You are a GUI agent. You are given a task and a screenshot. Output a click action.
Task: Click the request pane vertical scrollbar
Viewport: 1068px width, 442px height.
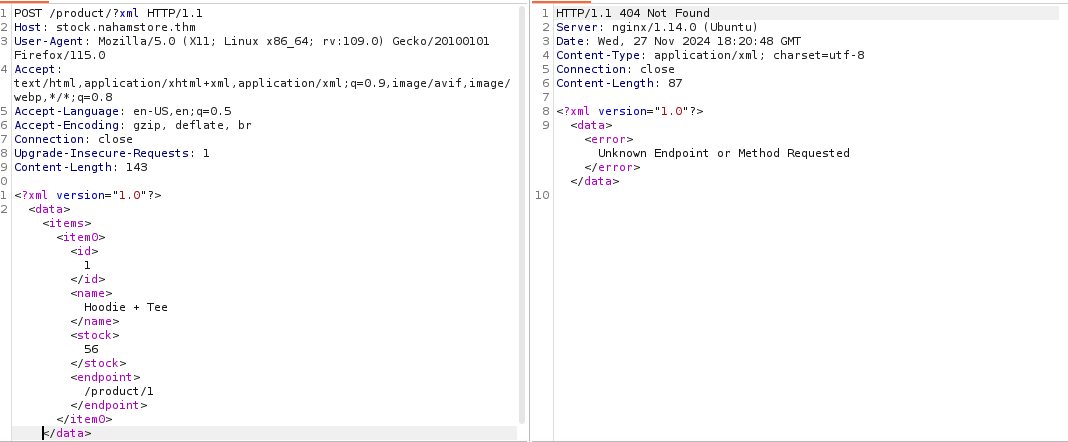click(x=522, y=215)
